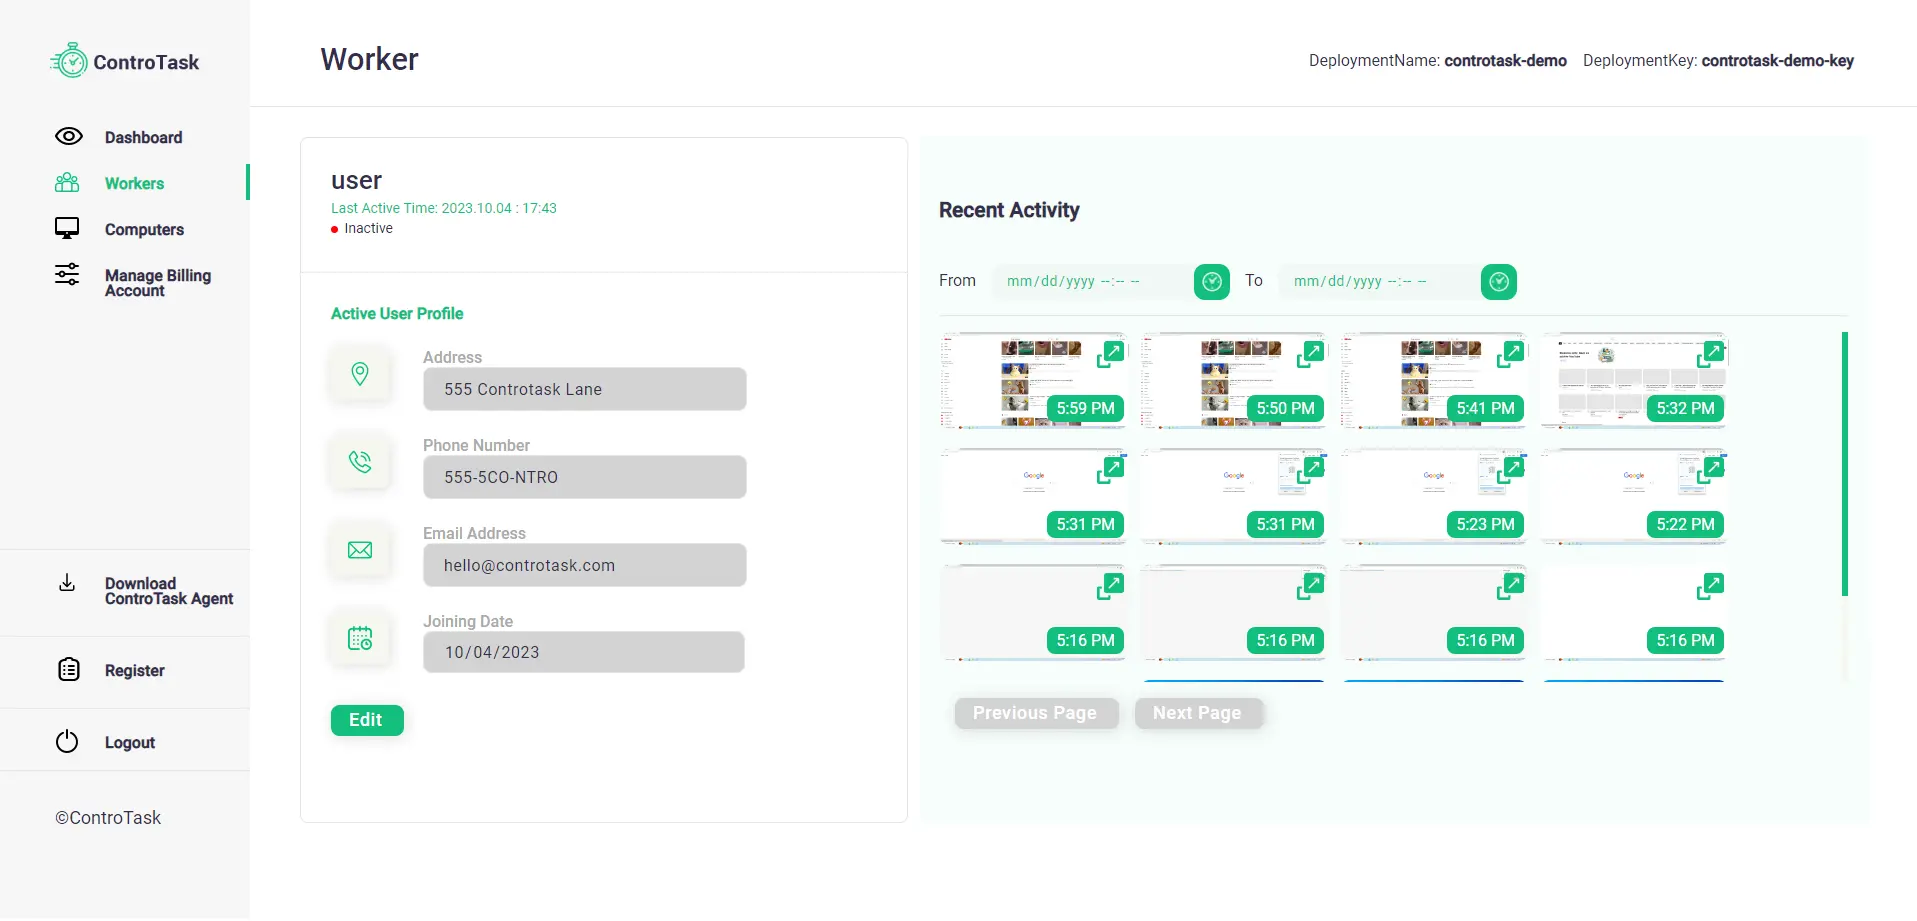This screenshot has height=921, width=1917.
Task: Click the ControTask stopwatch logo icon
Action: click(69, 60)
